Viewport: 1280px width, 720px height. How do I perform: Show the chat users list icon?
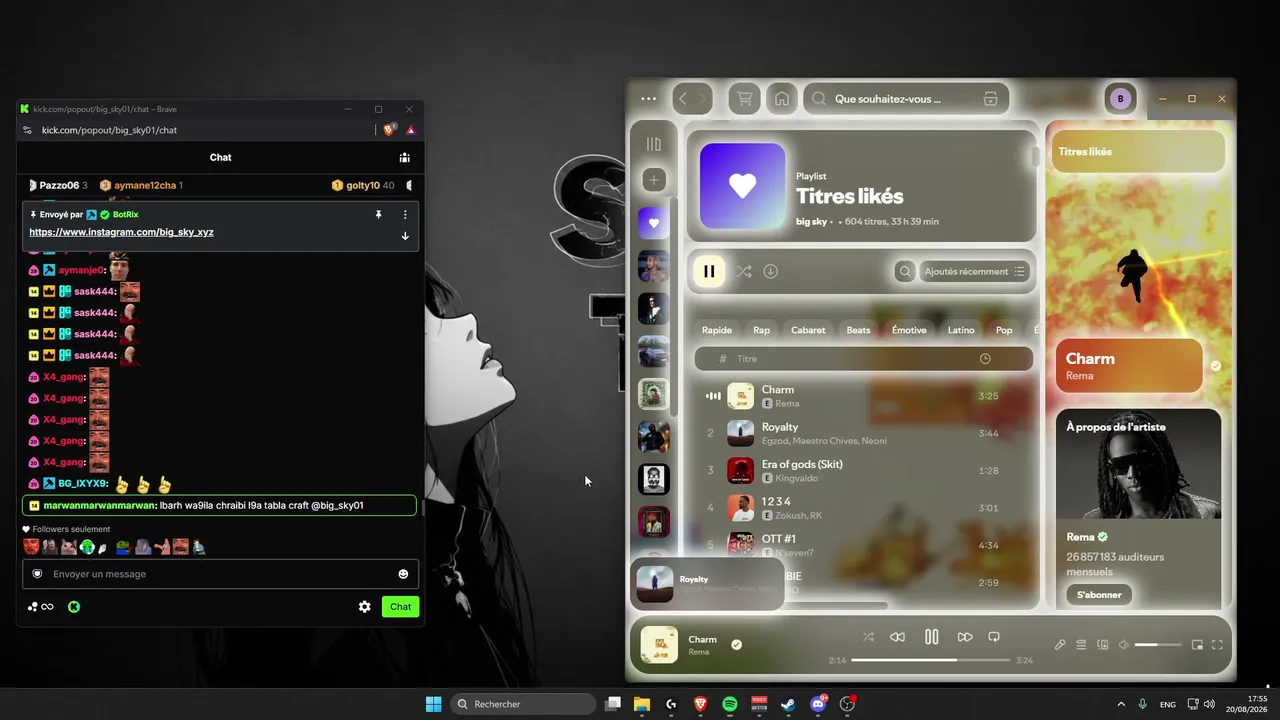coord(404,157)
